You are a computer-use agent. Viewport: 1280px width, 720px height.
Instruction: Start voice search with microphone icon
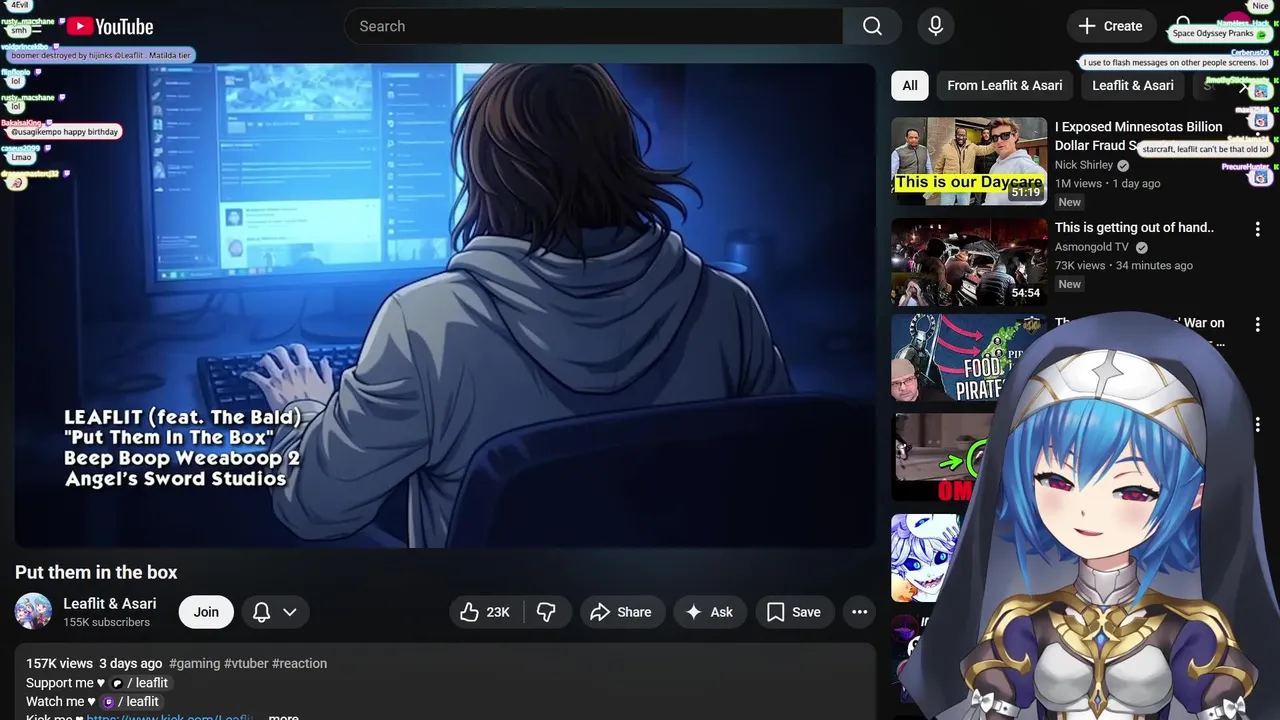pos(935,26)
